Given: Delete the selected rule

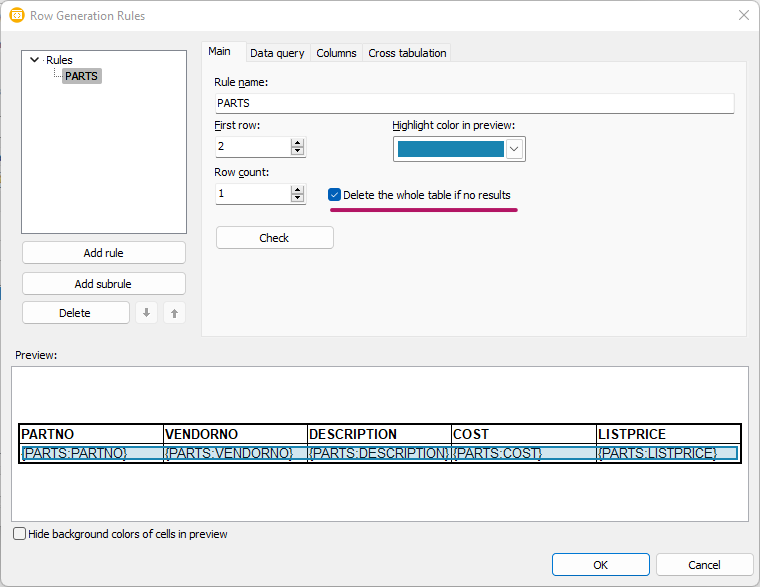Looking at the screenshot, I should point(76,313).
